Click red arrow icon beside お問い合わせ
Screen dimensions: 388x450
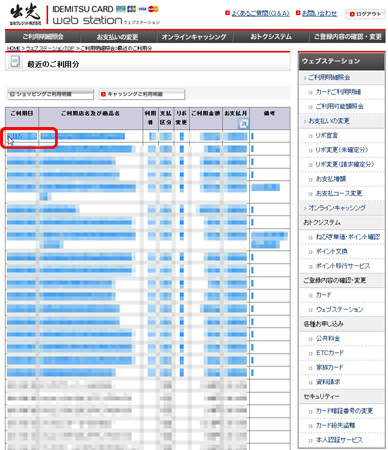tap(298, 13)
